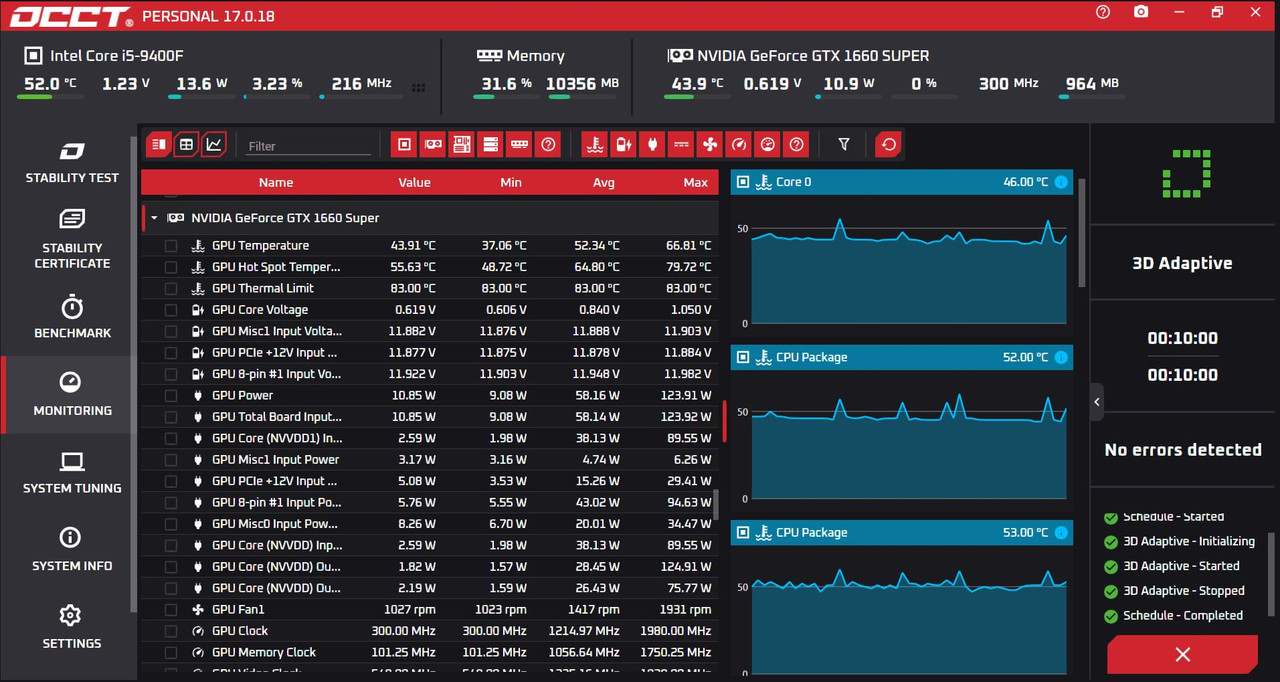The image size is (1280, 682).
Task: Toggle current readings filter icon
Action: [681, 145]
